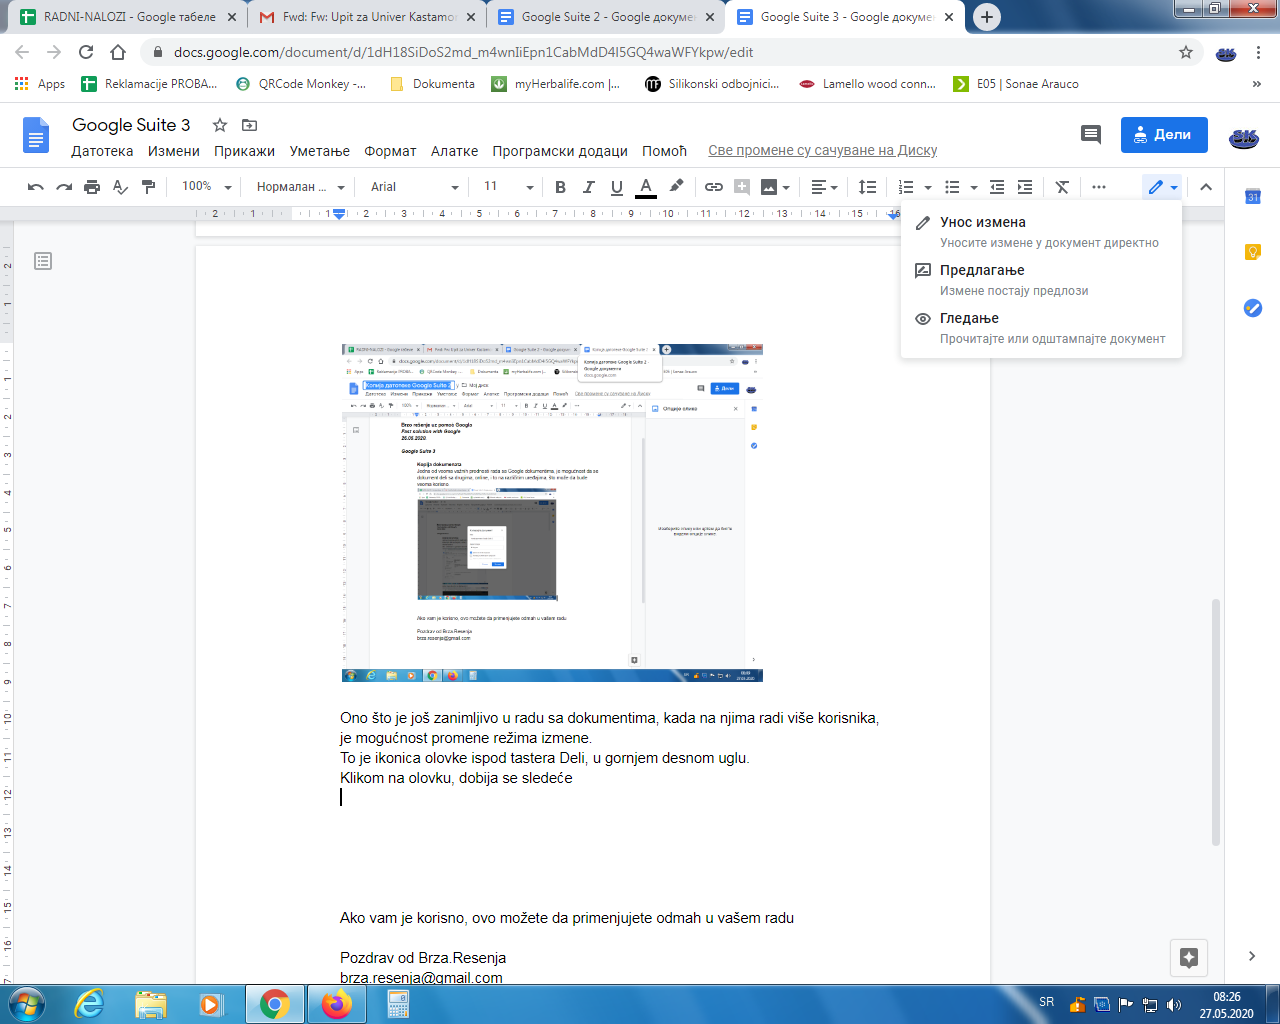Switch to Предлагање suggesting mode

pyautogui.click(x=1041, y=280)
